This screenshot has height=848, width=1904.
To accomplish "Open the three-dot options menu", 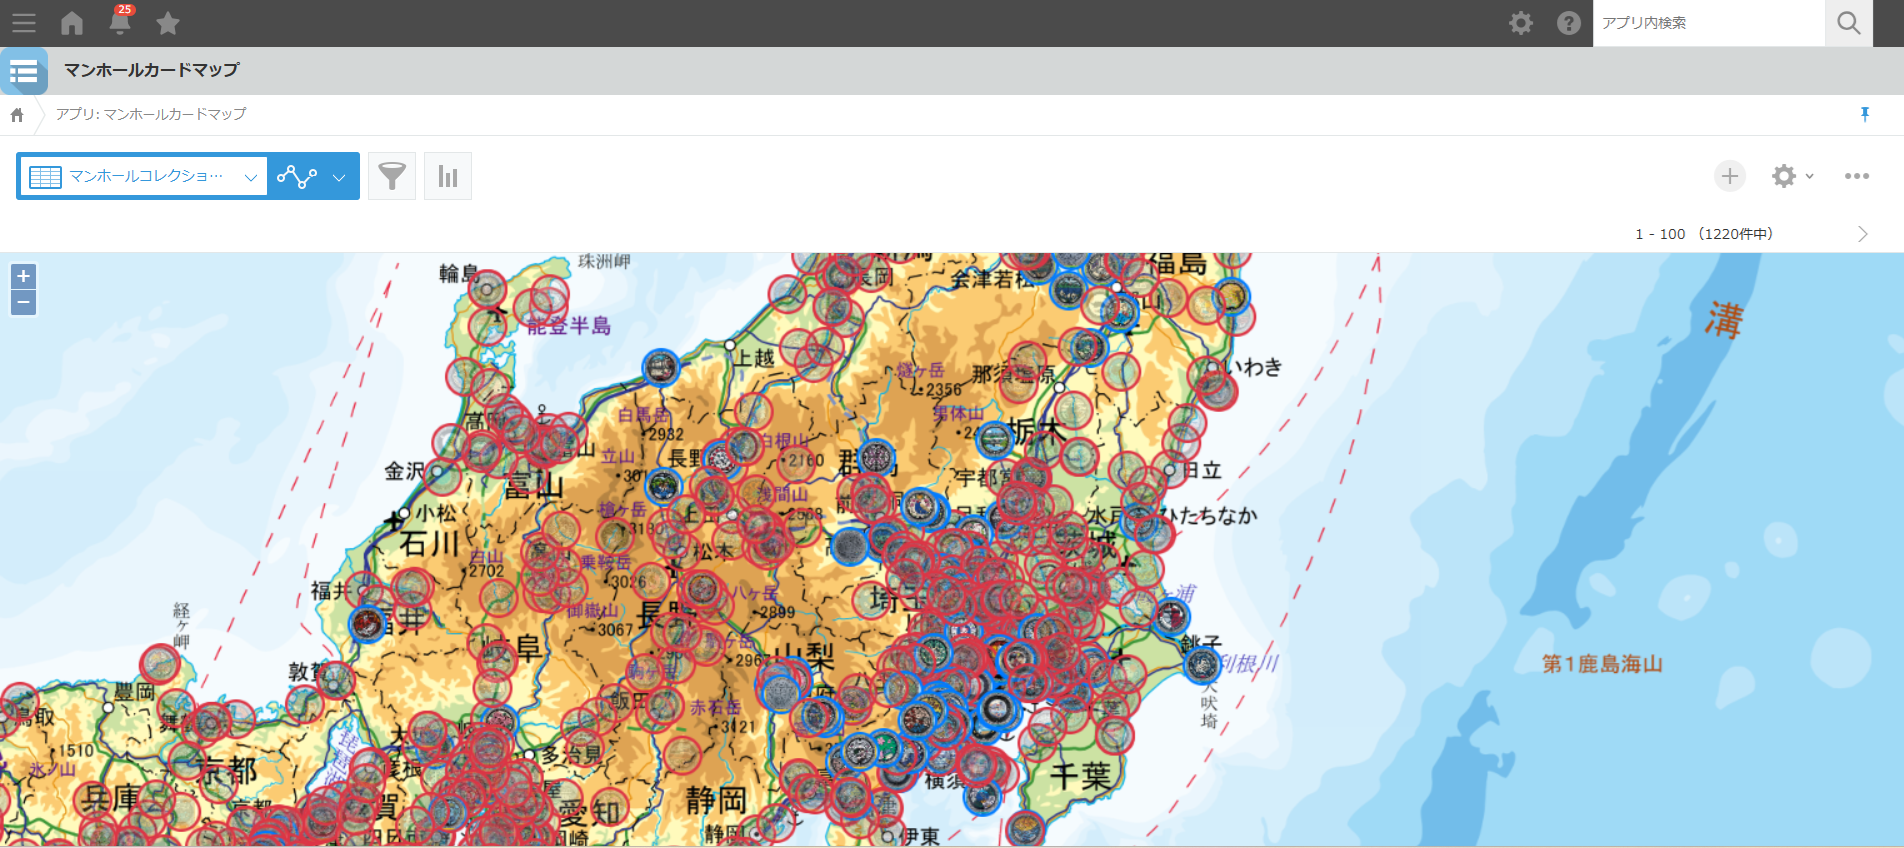I will click(1856, 176).
